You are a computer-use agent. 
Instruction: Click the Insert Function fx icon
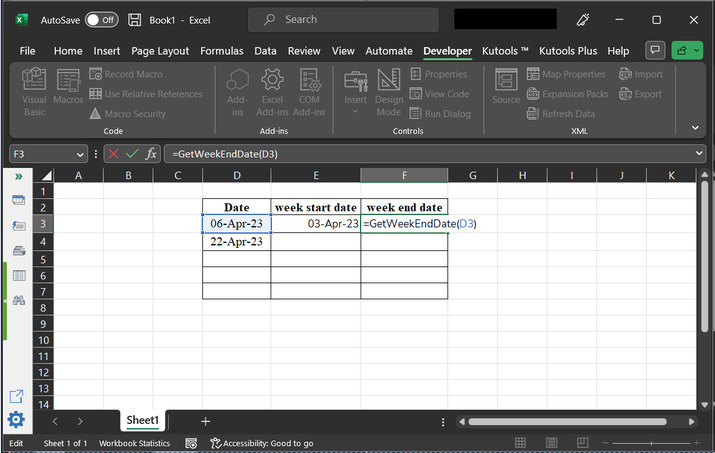click(x=151, y=154)
